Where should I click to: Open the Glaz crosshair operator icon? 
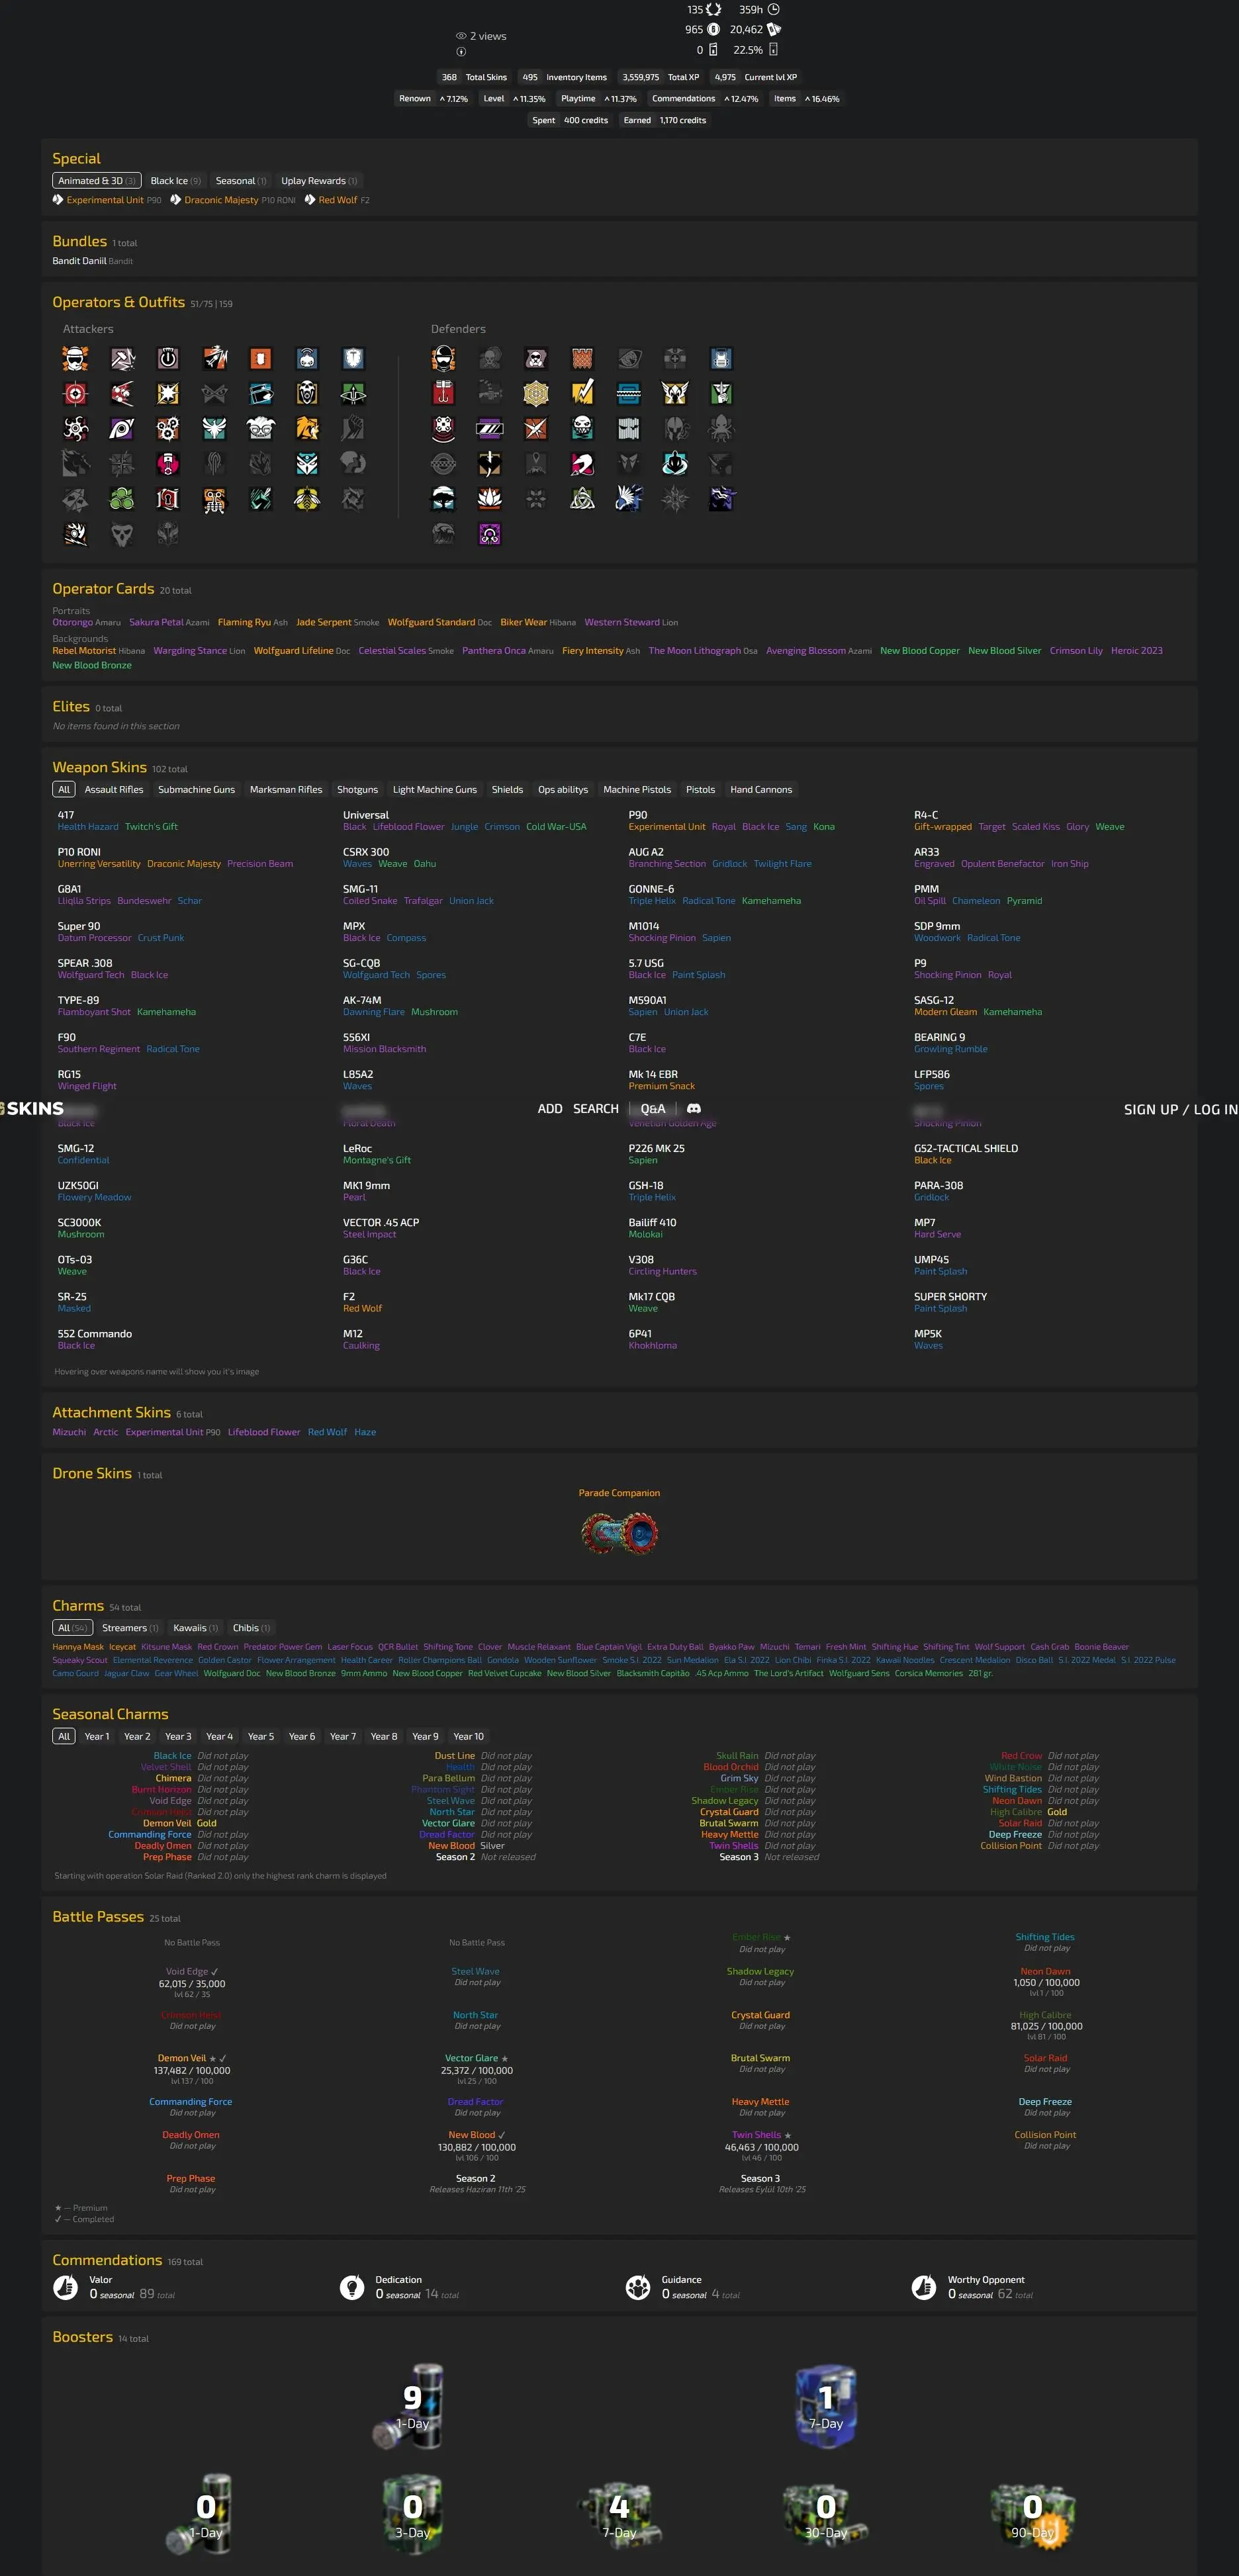(75, 394)
